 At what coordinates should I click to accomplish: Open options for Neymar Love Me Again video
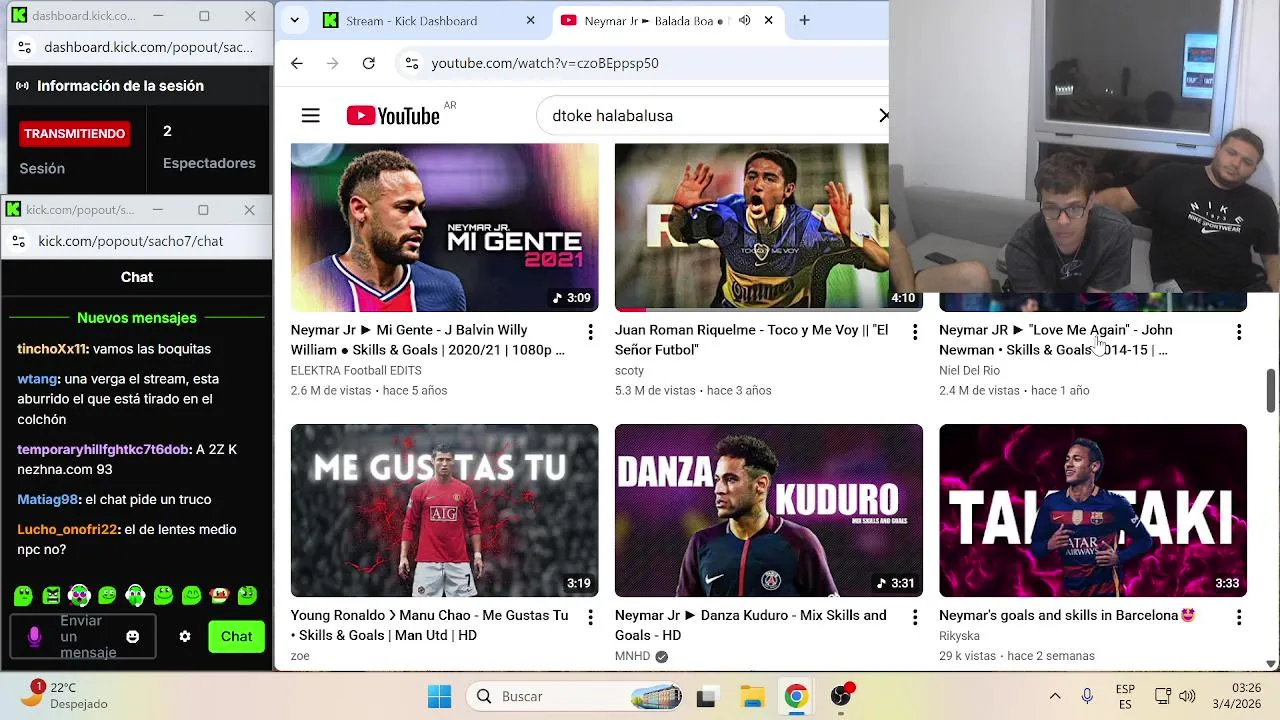pyautogui.click(x=1238, y=332)
